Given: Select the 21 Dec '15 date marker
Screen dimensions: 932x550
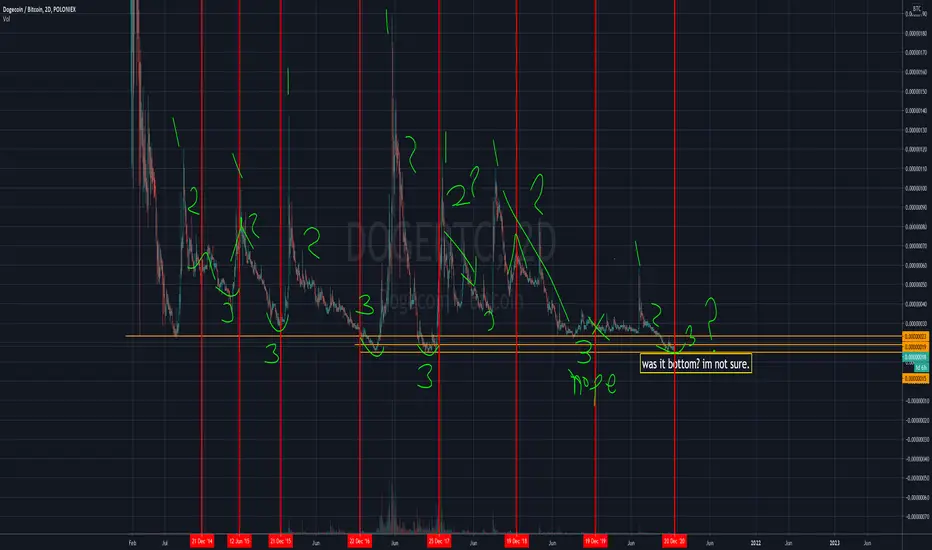Looking at the screenshot, I should [x=281, y=541].
